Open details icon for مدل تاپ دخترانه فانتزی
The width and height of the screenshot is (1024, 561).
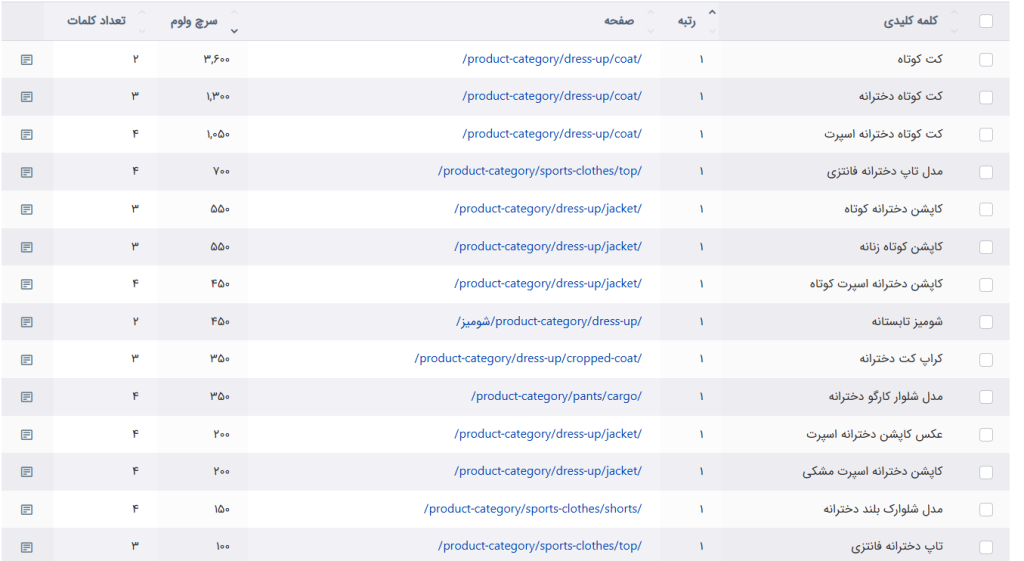click(27, 172)
